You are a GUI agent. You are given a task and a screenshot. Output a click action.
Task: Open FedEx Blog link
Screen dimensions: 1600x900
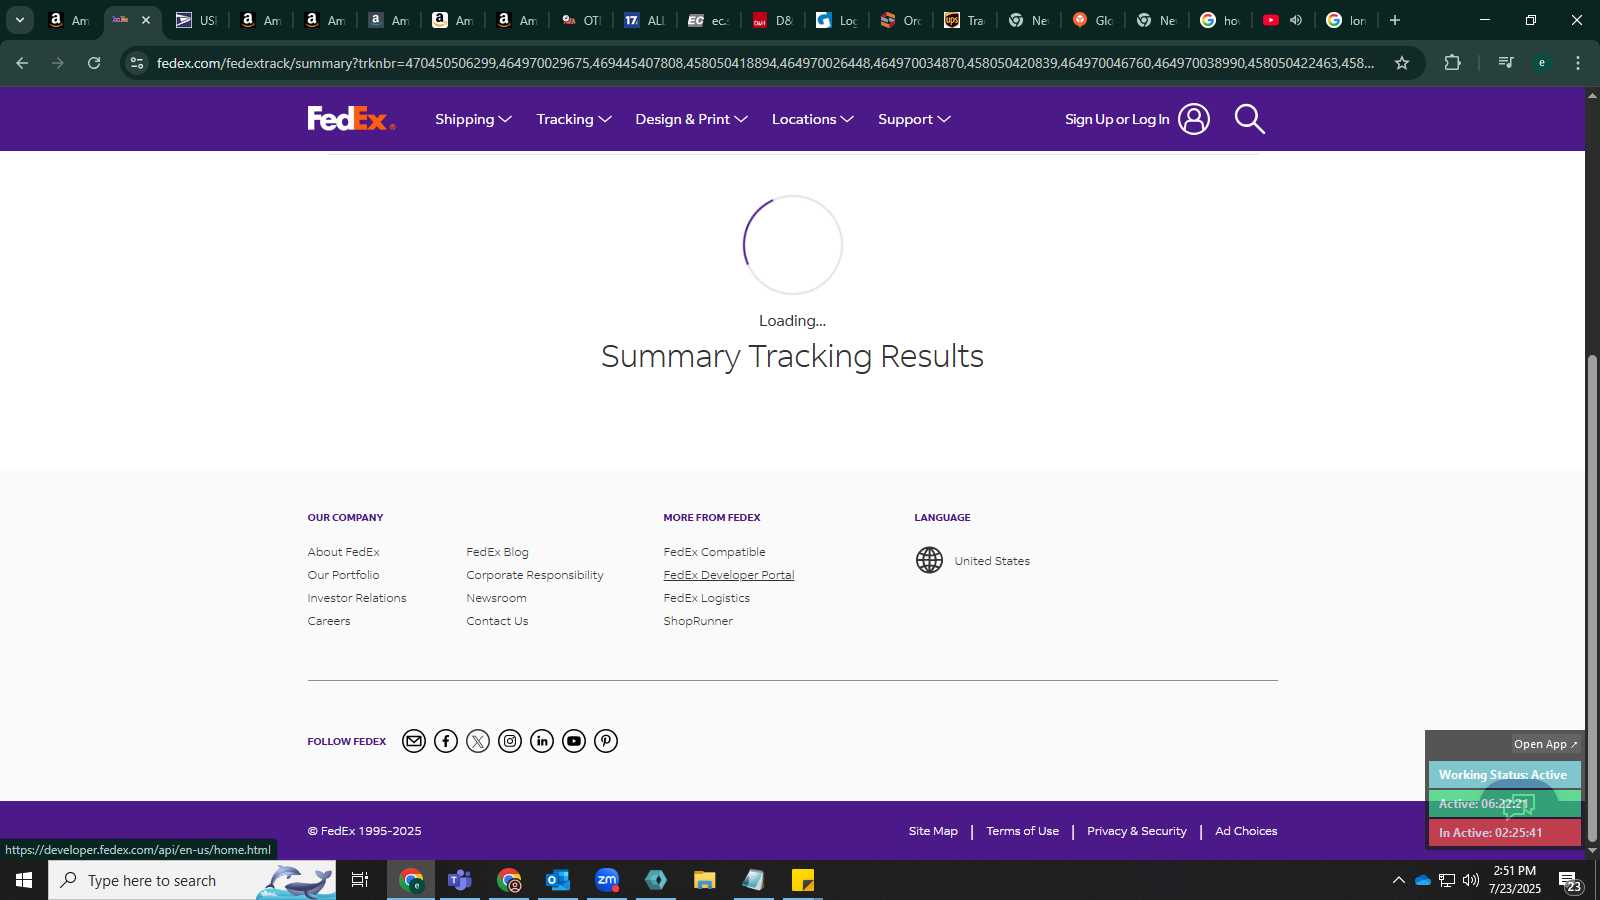coord(497,552)
